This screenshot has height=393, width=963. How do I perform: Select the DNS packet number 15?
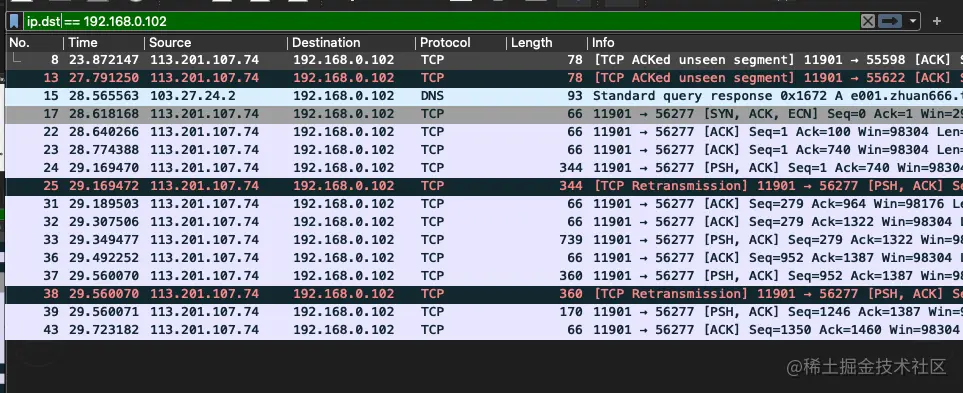(484, 96)
